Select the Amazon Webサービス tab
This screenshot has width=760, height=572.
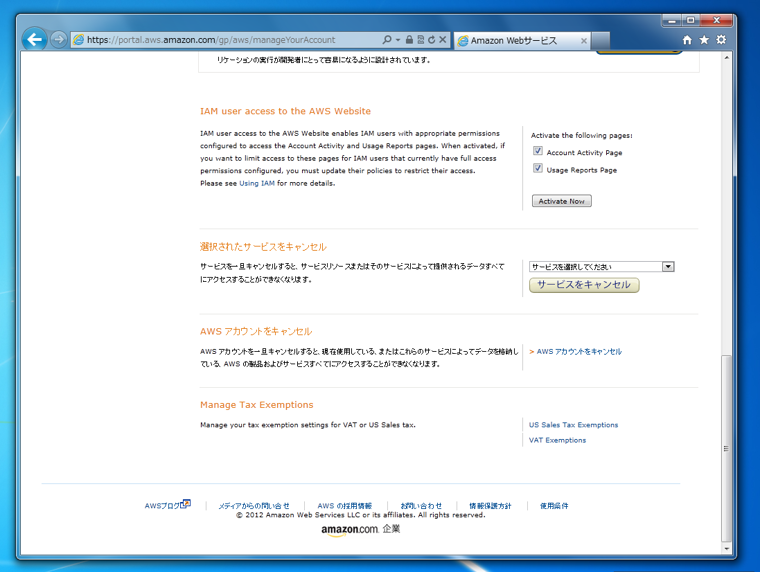[522, 41]
